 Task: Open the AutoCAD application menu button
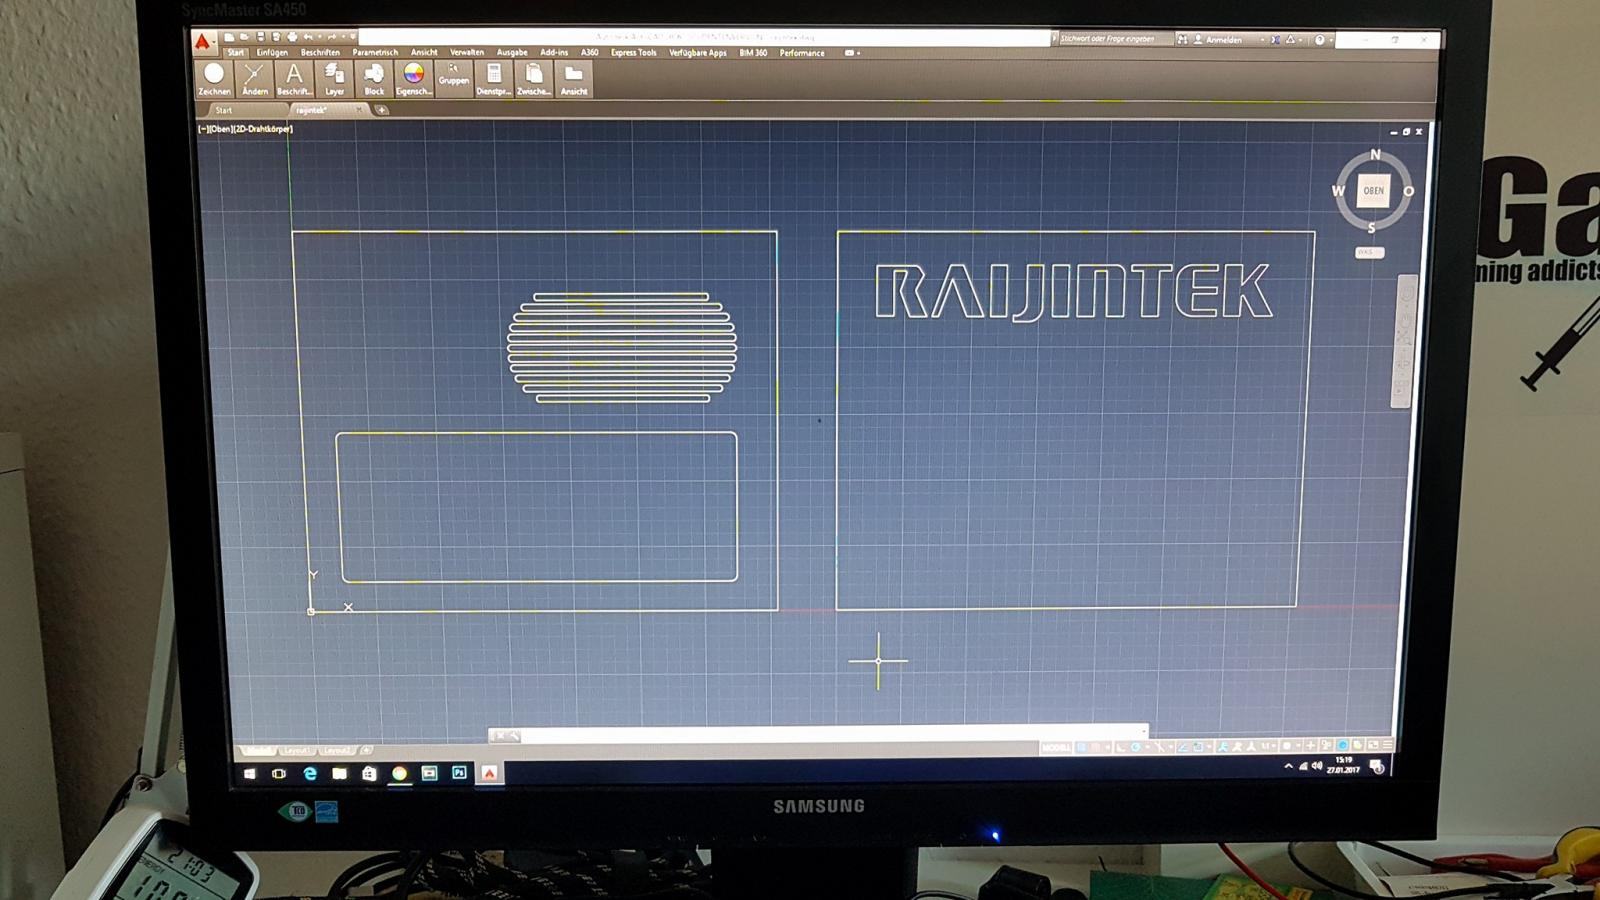point(203,42)
